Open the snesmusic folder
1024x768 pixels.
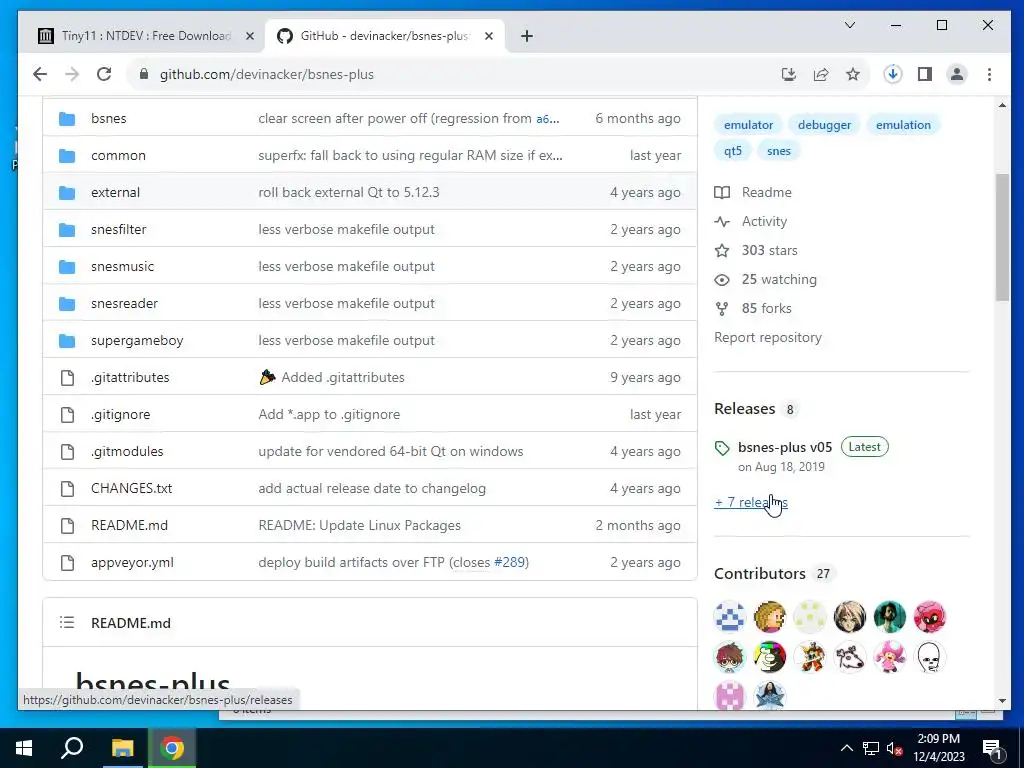coord(123,266)
